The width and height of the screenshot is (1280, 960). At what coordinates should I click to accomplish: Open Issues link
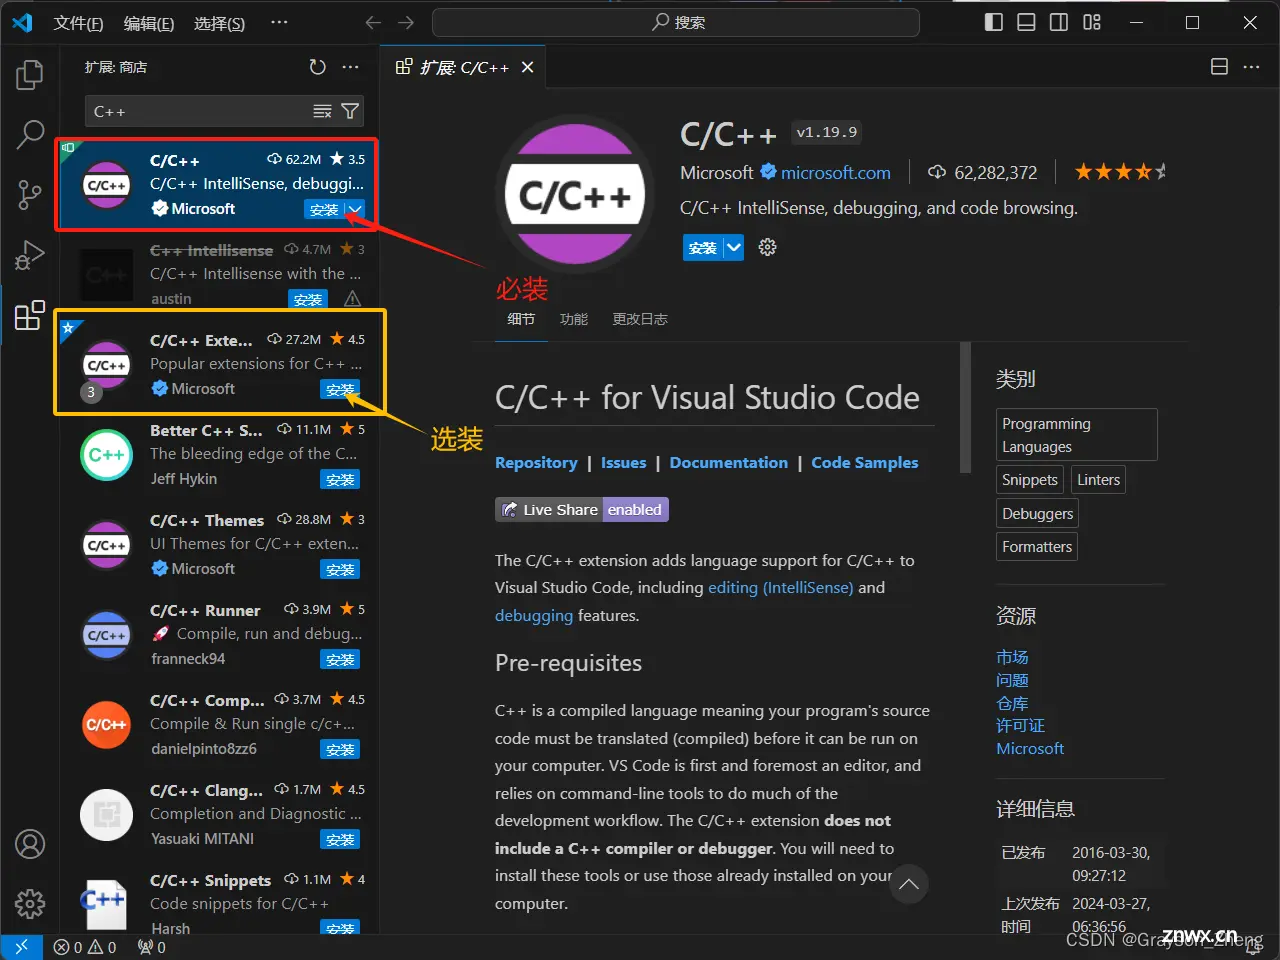(x=623, y=462)
